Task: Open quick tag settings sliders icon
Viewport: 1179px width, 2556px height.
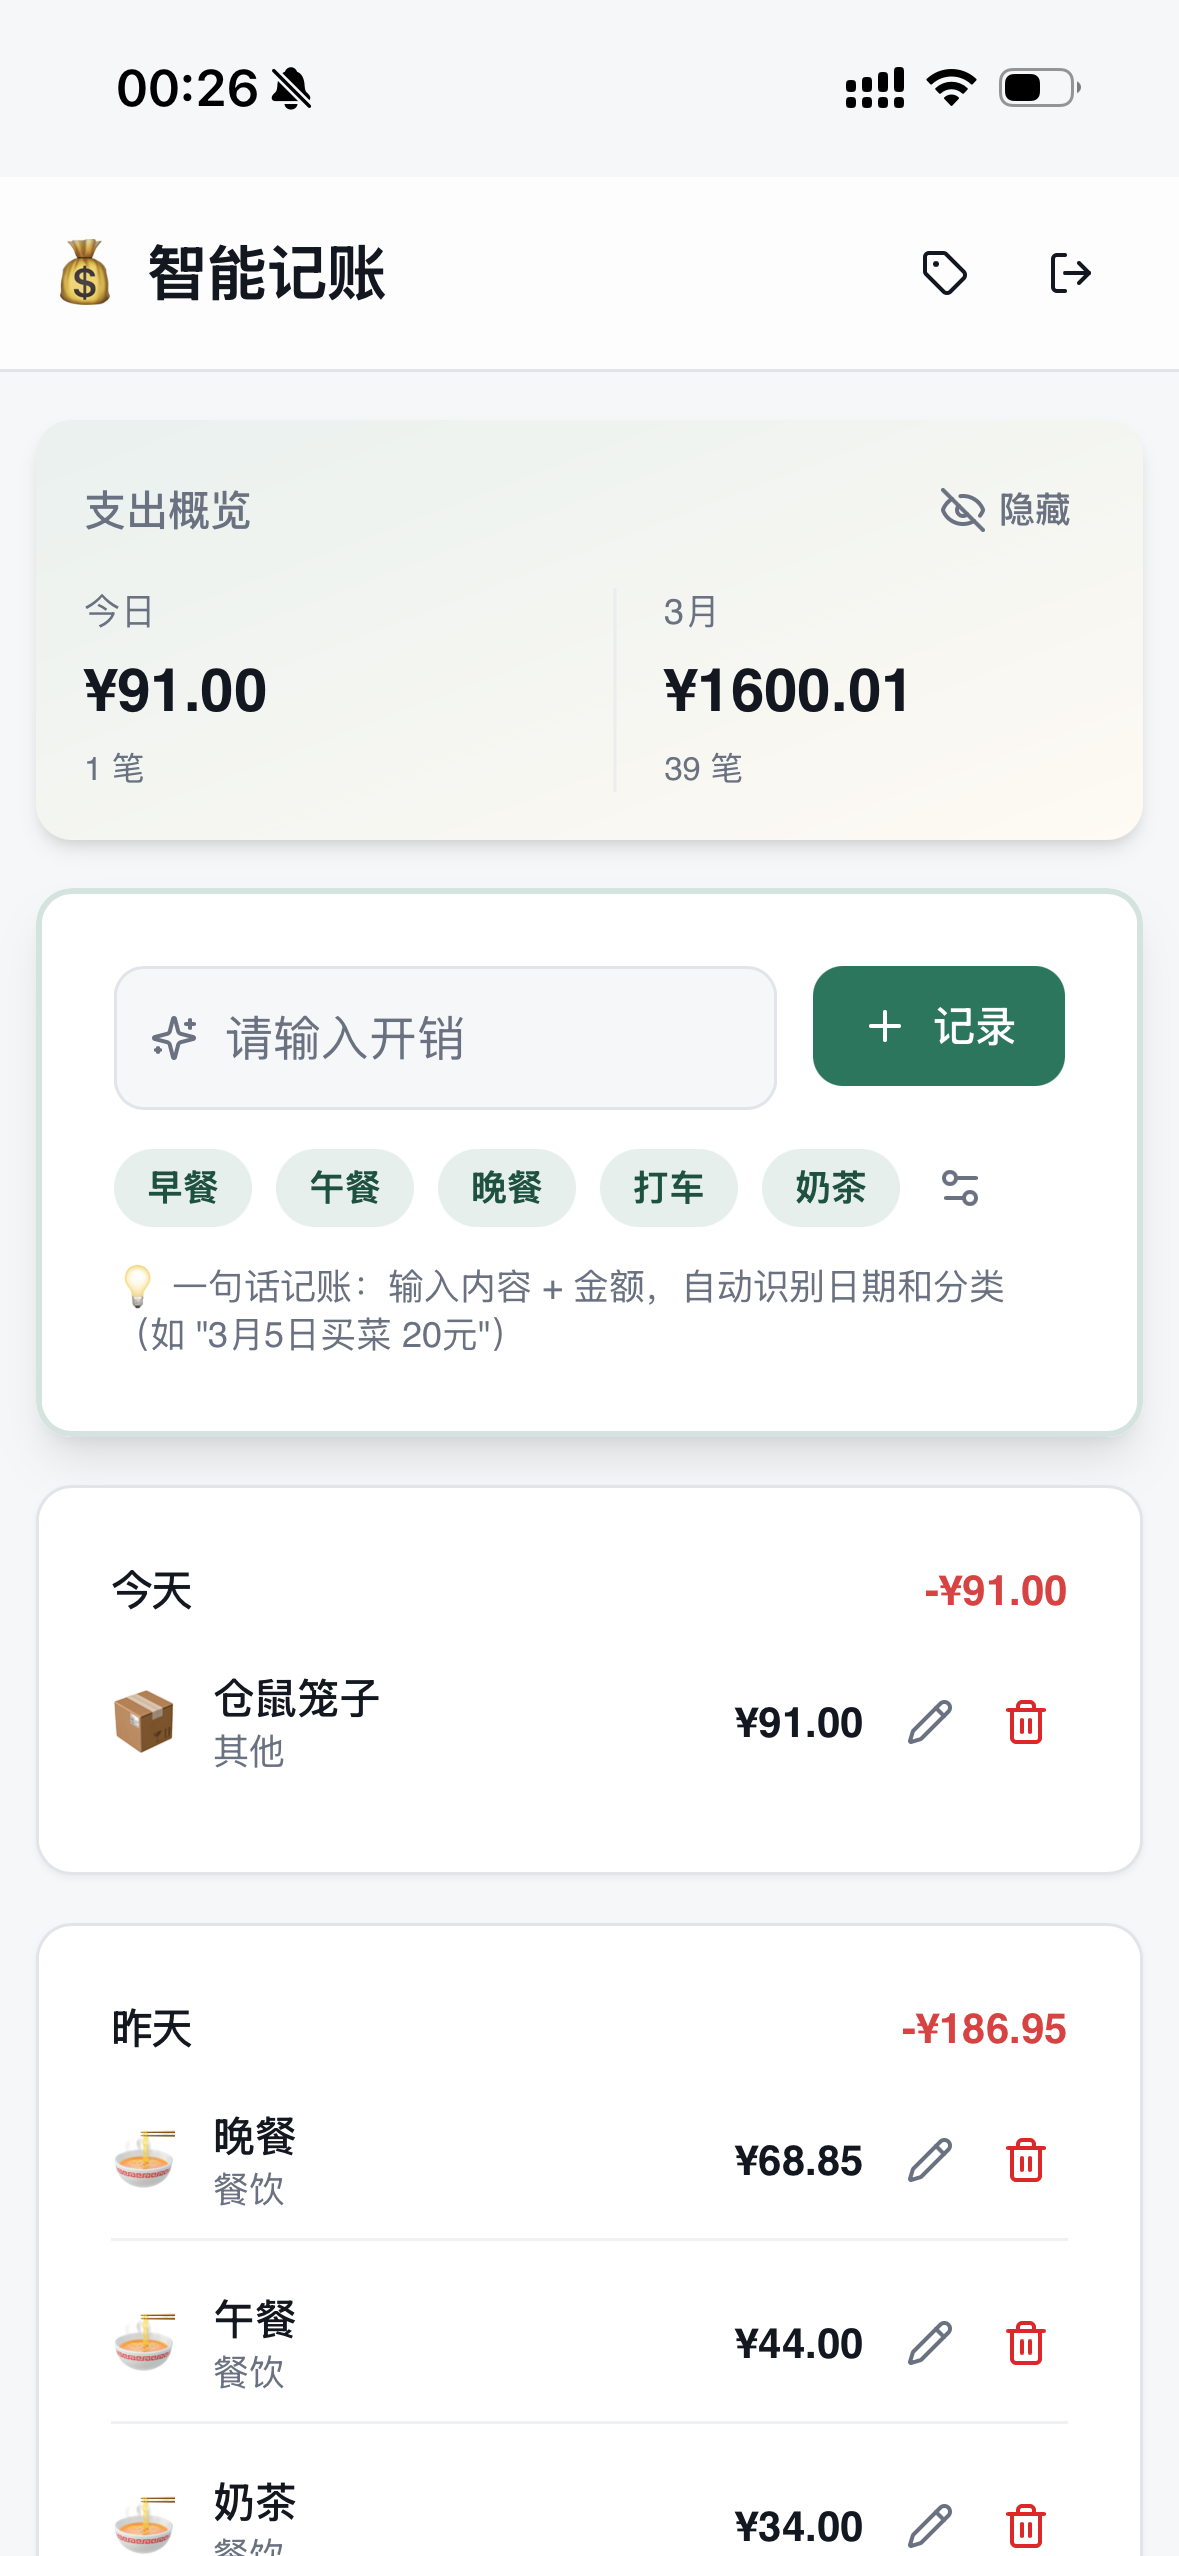Action: (x=960, y=1188)
